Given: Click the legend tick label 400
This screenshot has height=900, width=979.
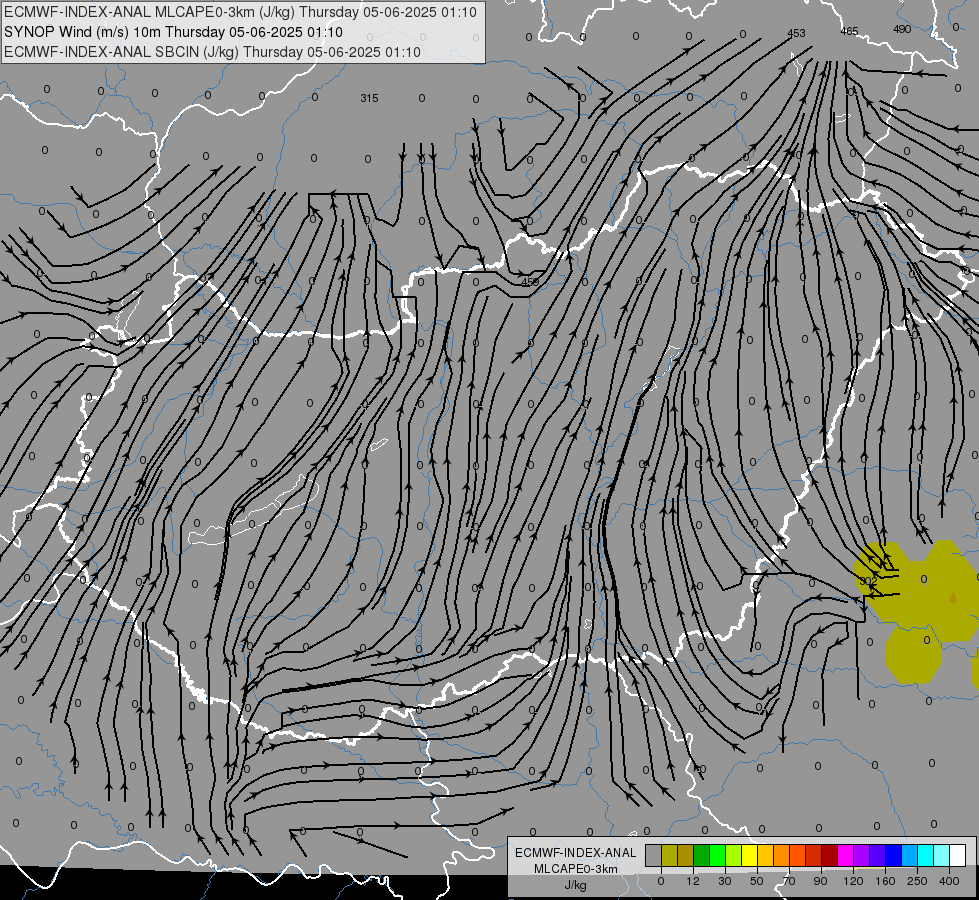Looking at the screenshot, I should (x=949, y=881).
